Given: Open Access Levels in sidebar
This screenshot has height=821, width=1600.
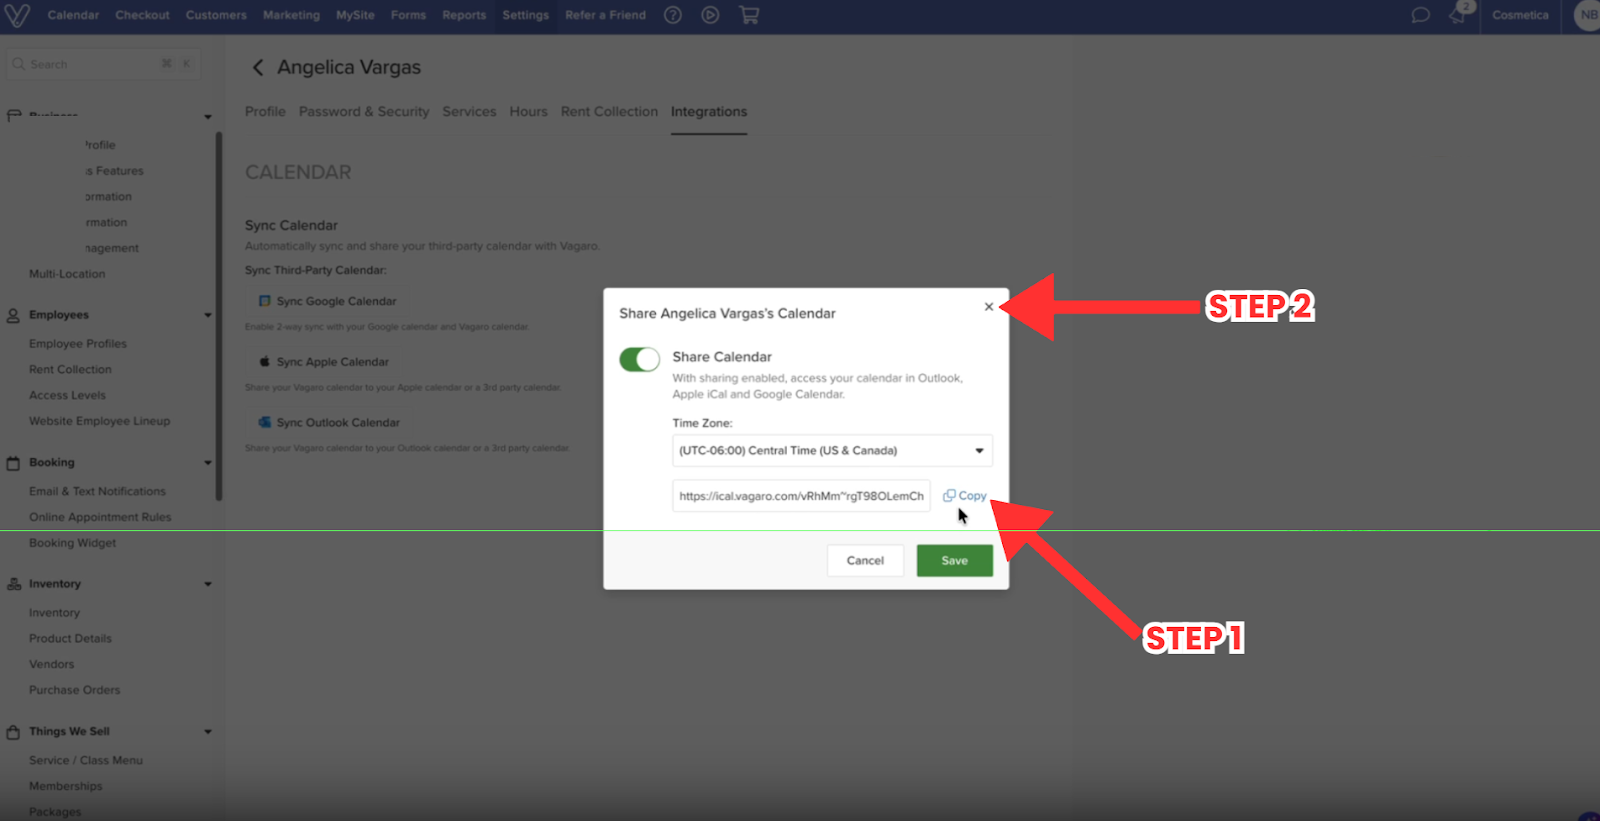Looking at the screenshot, I should coord(67,396).
